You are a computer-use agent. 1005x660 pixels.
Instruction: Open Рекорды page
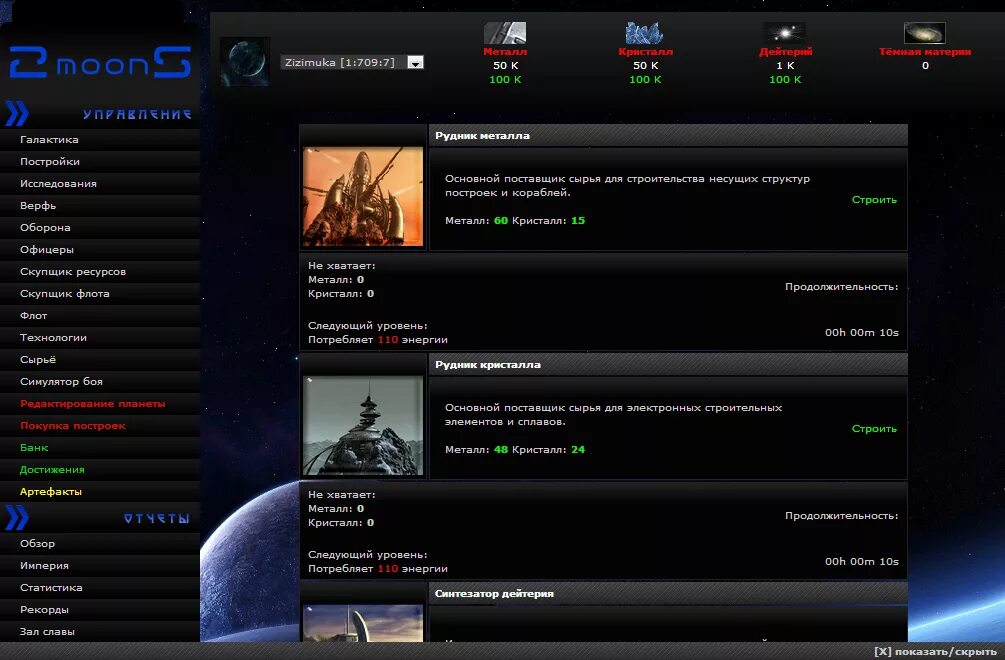(44, 609)
